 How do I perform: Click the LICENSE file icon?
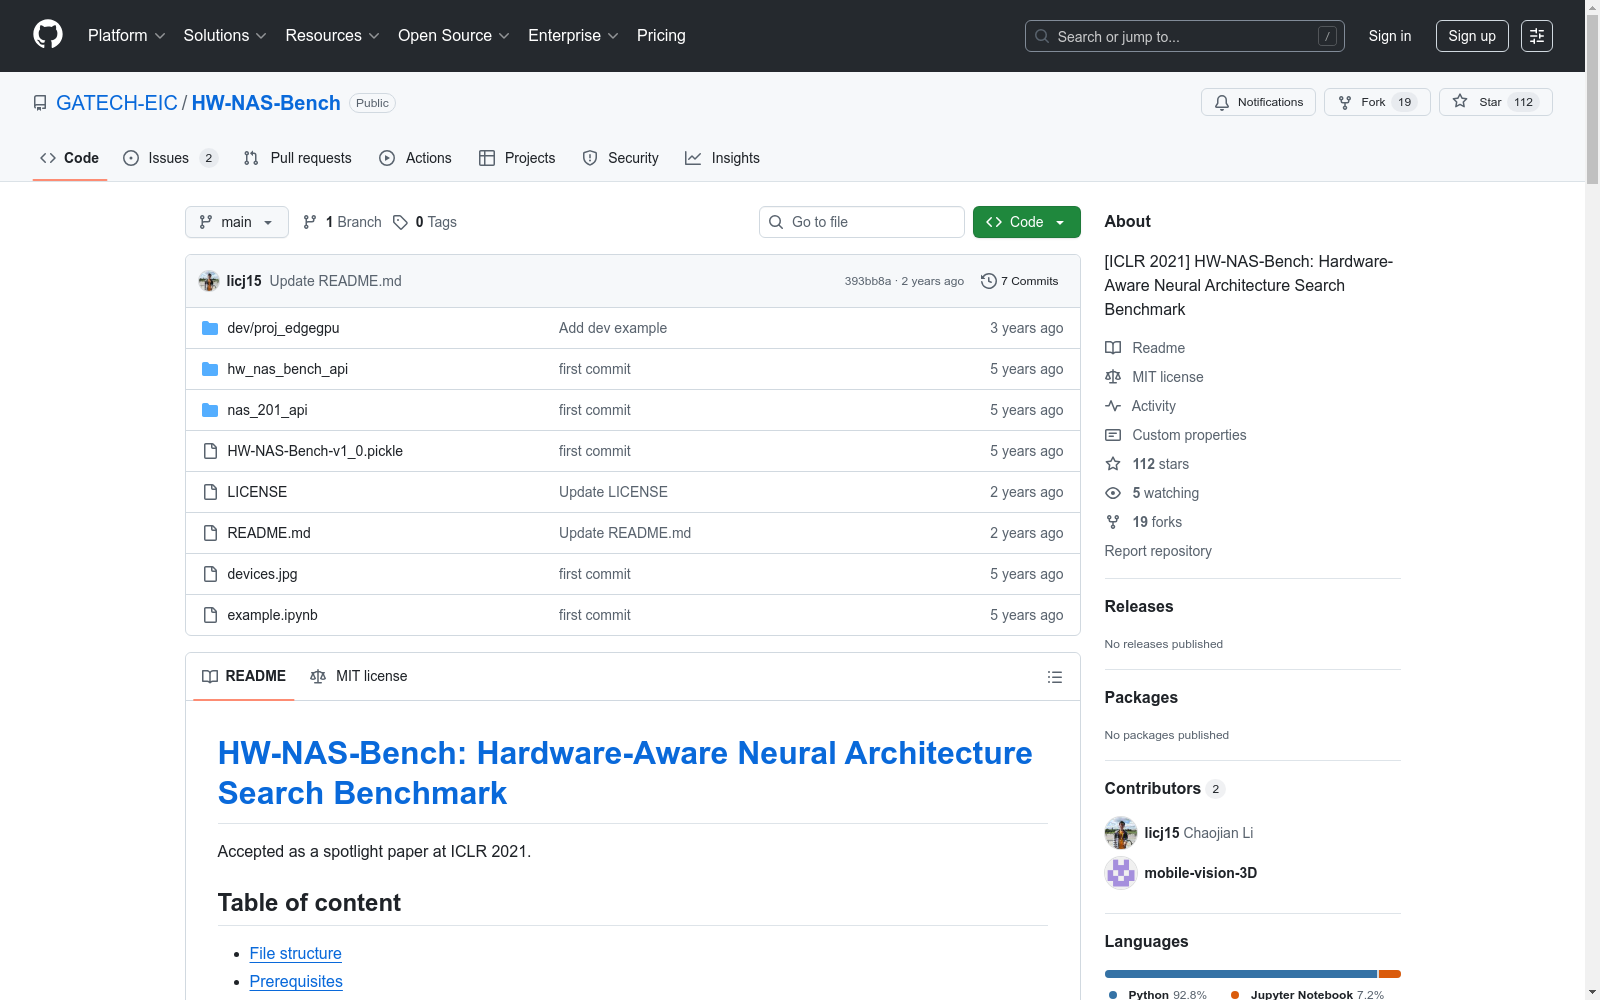pyautogui.click(x=210, y=492)
